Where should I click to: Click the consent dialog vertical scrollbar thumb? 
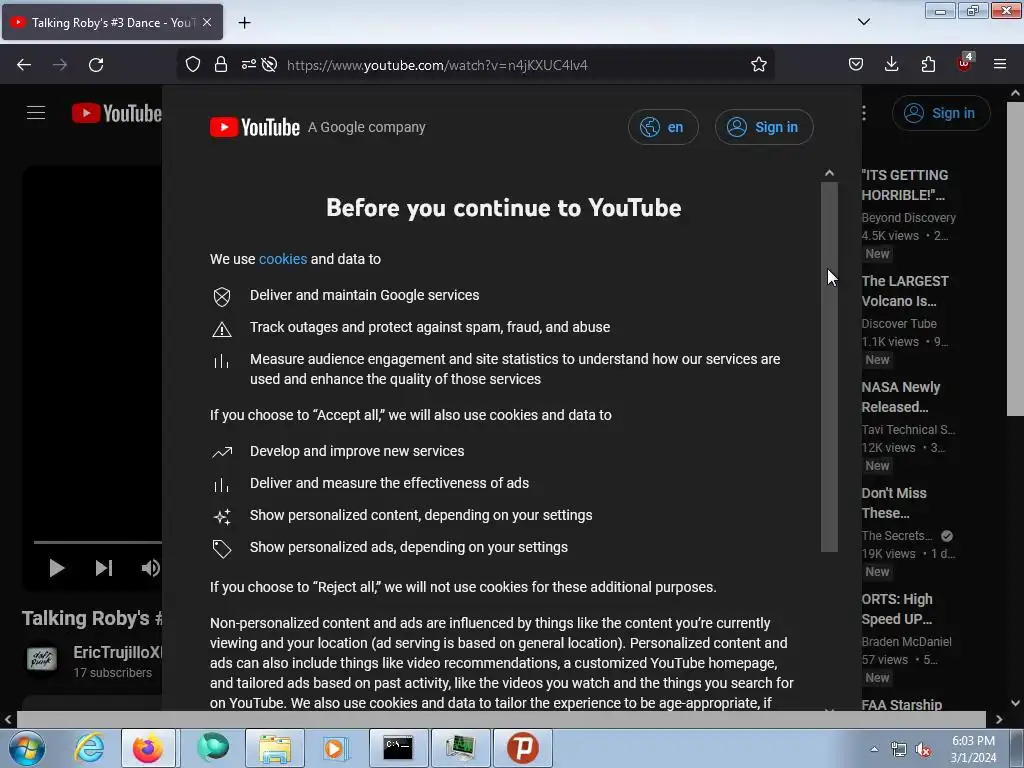point(829,367)
